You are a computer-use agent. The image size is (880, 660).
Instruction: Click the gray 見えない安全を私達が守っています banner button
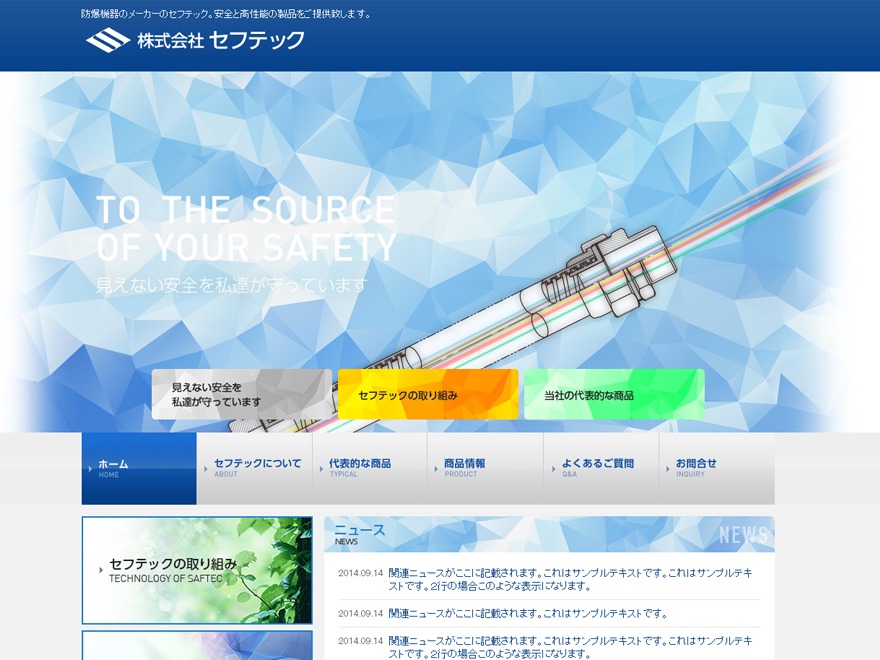point(242,394)
